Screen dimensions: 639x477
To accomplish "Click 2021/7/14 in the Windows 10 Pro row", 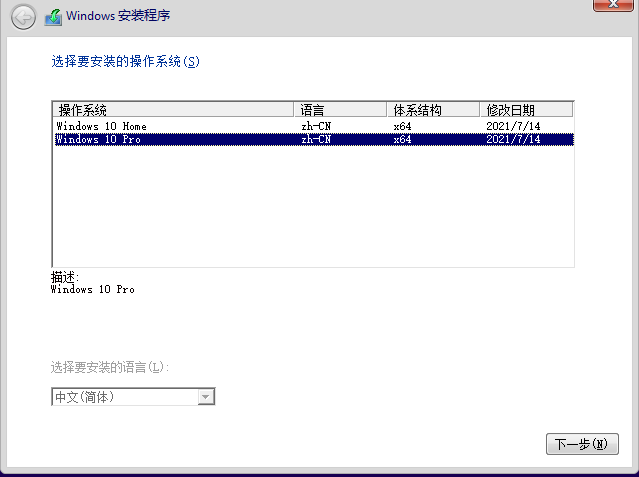I will (513, 139).
